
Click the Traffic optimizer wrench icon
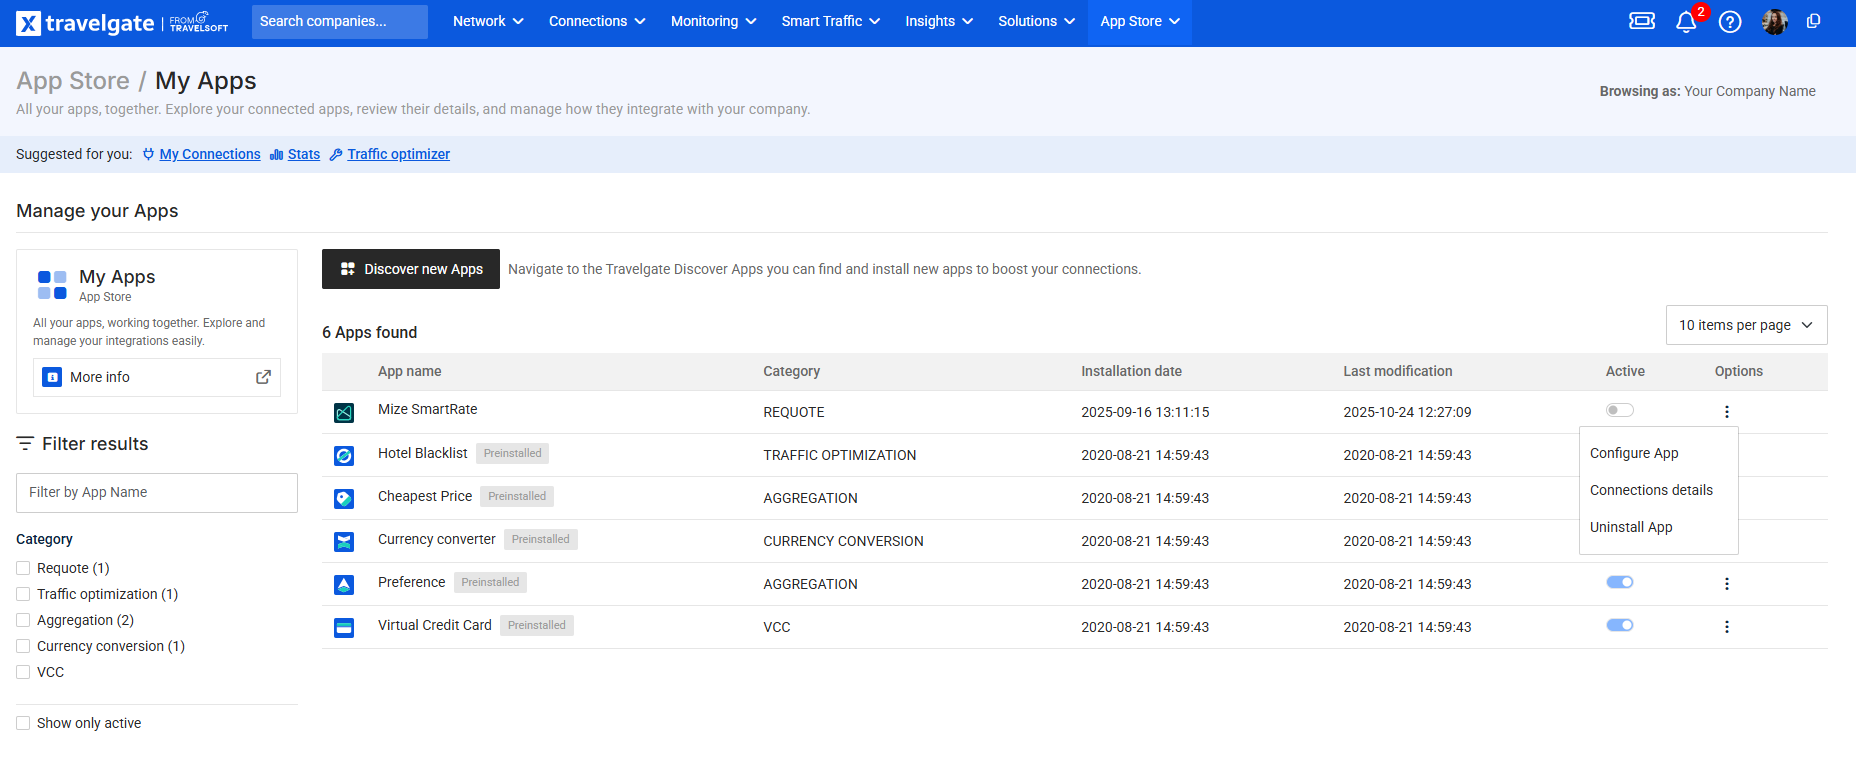click(336, 154)
